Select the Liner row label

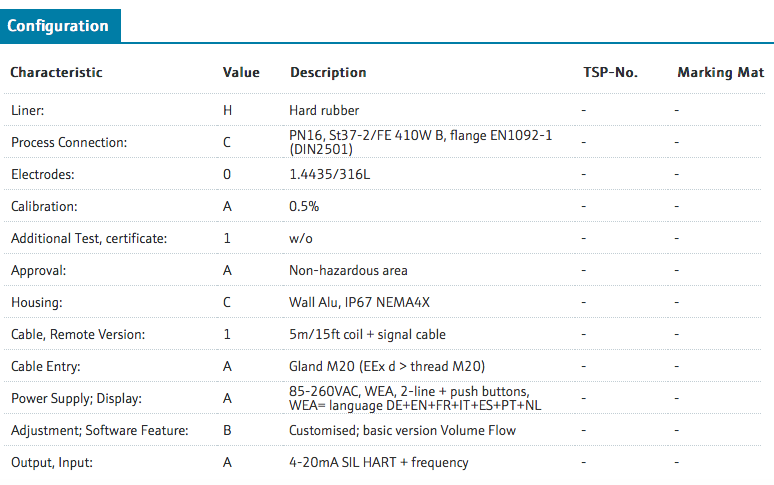tap(28, 110)
